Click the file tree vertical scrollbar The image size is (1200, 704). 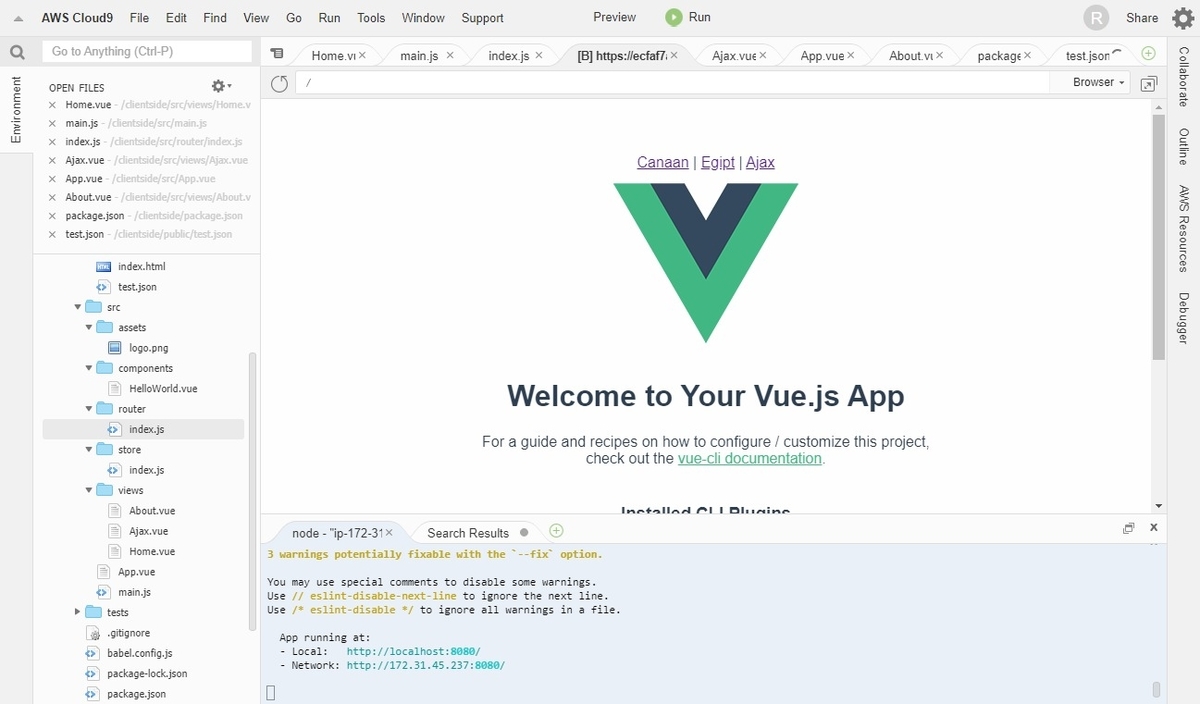coord(252,490)
